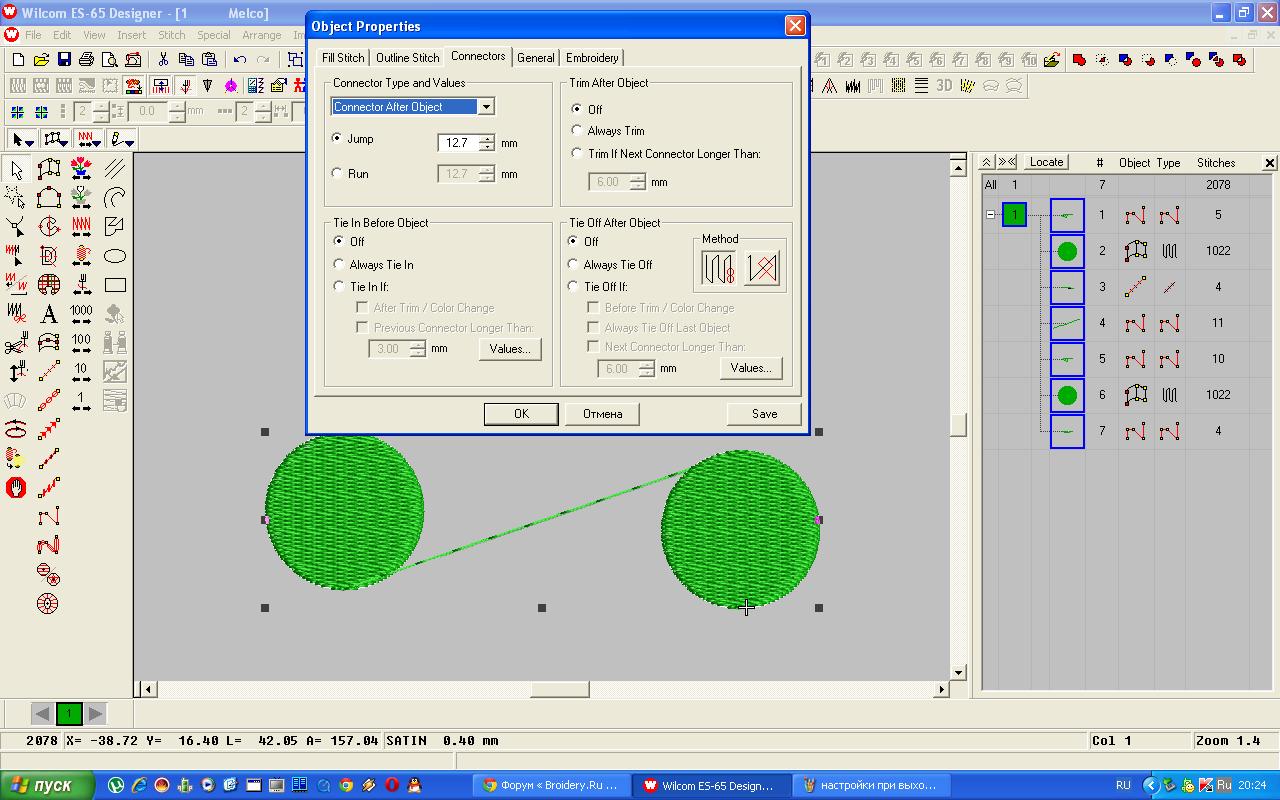The image size is (1280, 800).
Task: Click the Save floppy disk toolbar icon
Action: tap(64, 60)
